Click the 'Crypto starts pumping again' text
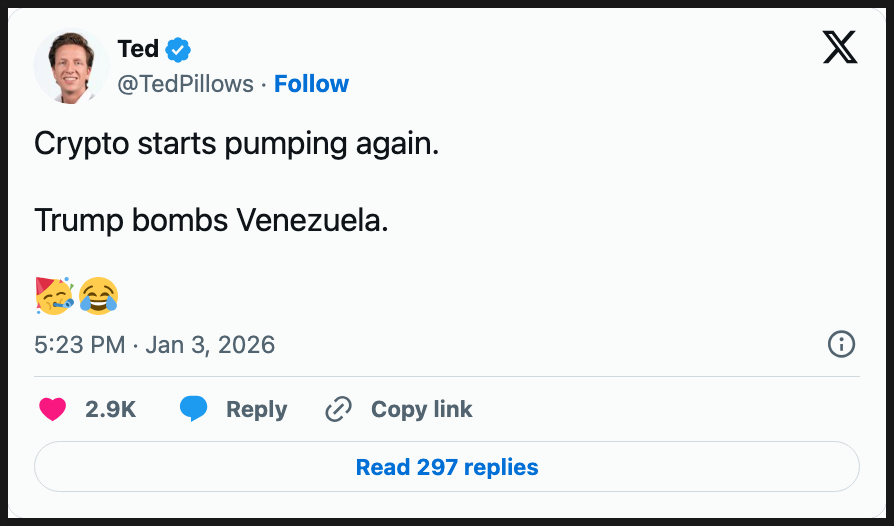Screen dimensions: 894x526 pyautogui.click(x=236, y=143)
